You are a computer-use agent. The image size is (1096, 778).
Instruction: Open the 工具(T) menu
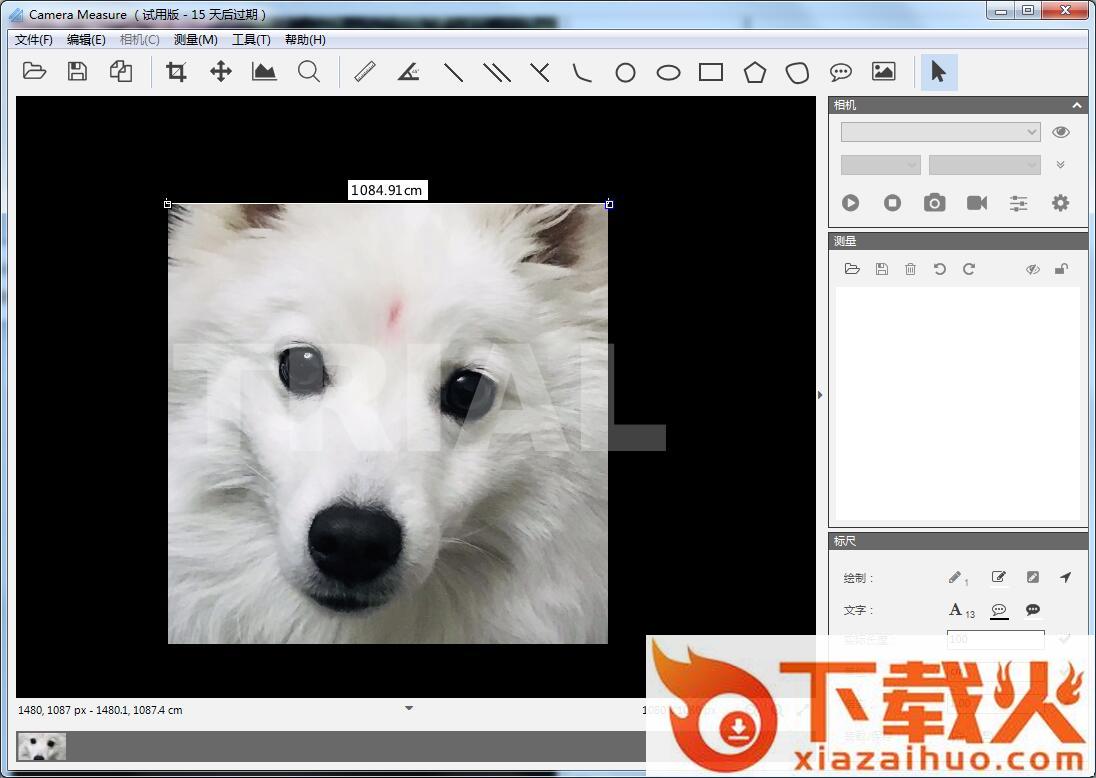coord(251,40)
